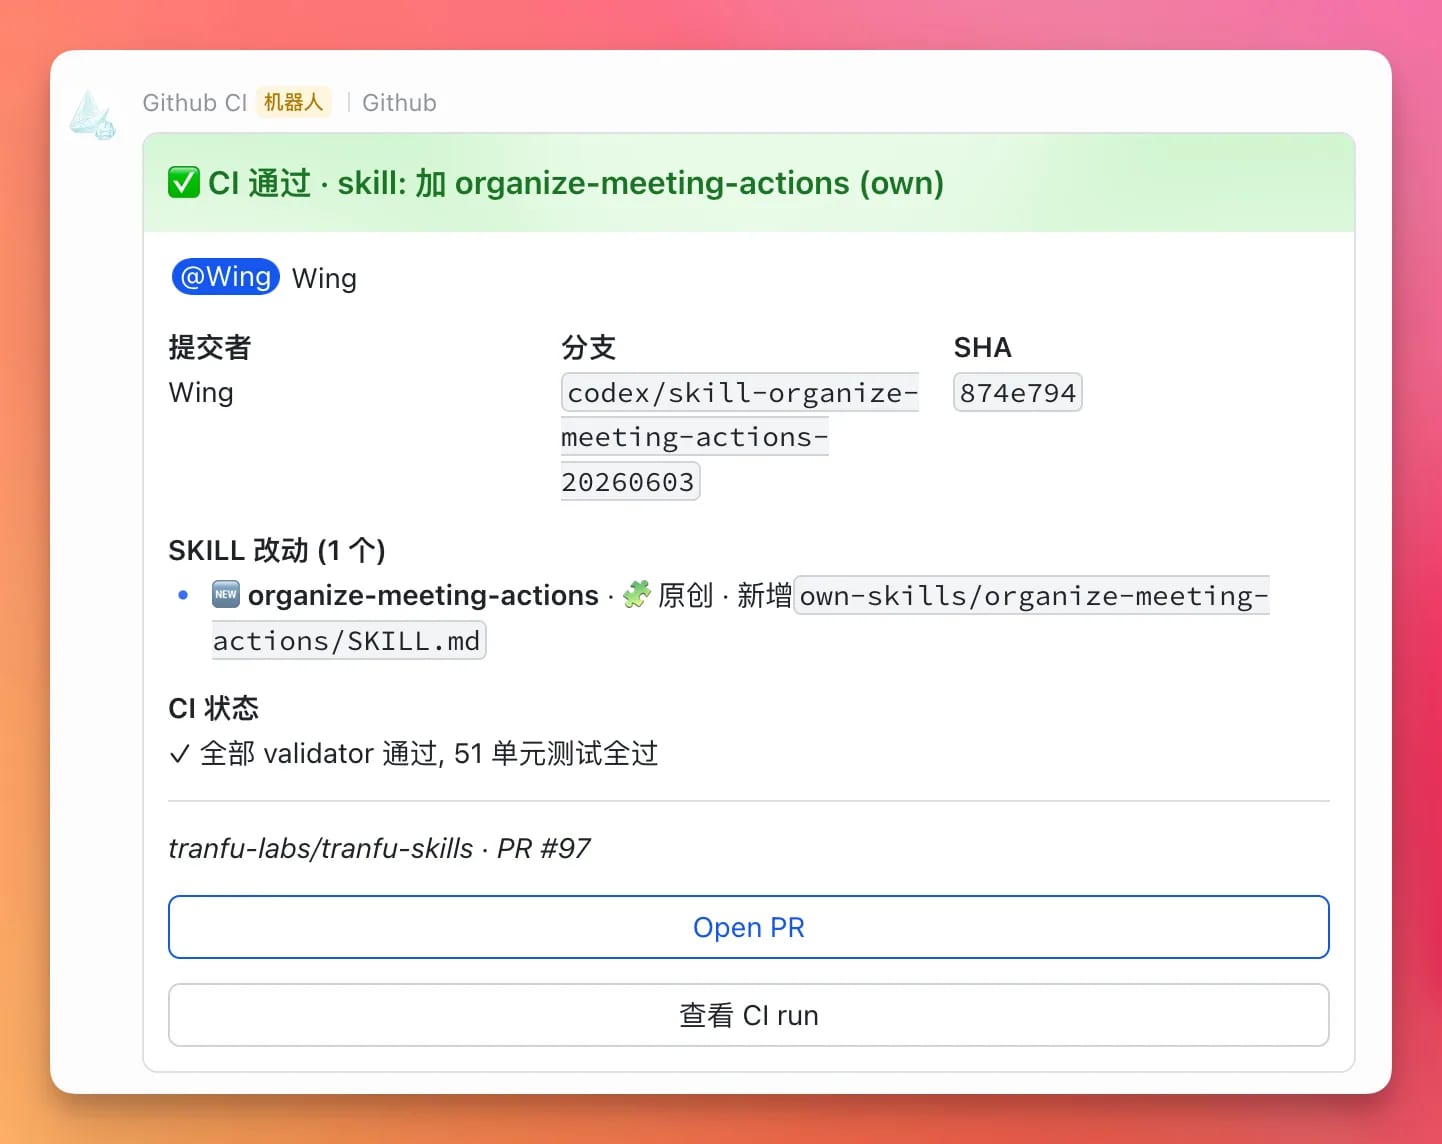The width and height of the screenshot is (1442, 1144).
Task: Click the file path own-skills/organize-meeting-actions/SKILL.md
Action: click(x=741, y=618)
